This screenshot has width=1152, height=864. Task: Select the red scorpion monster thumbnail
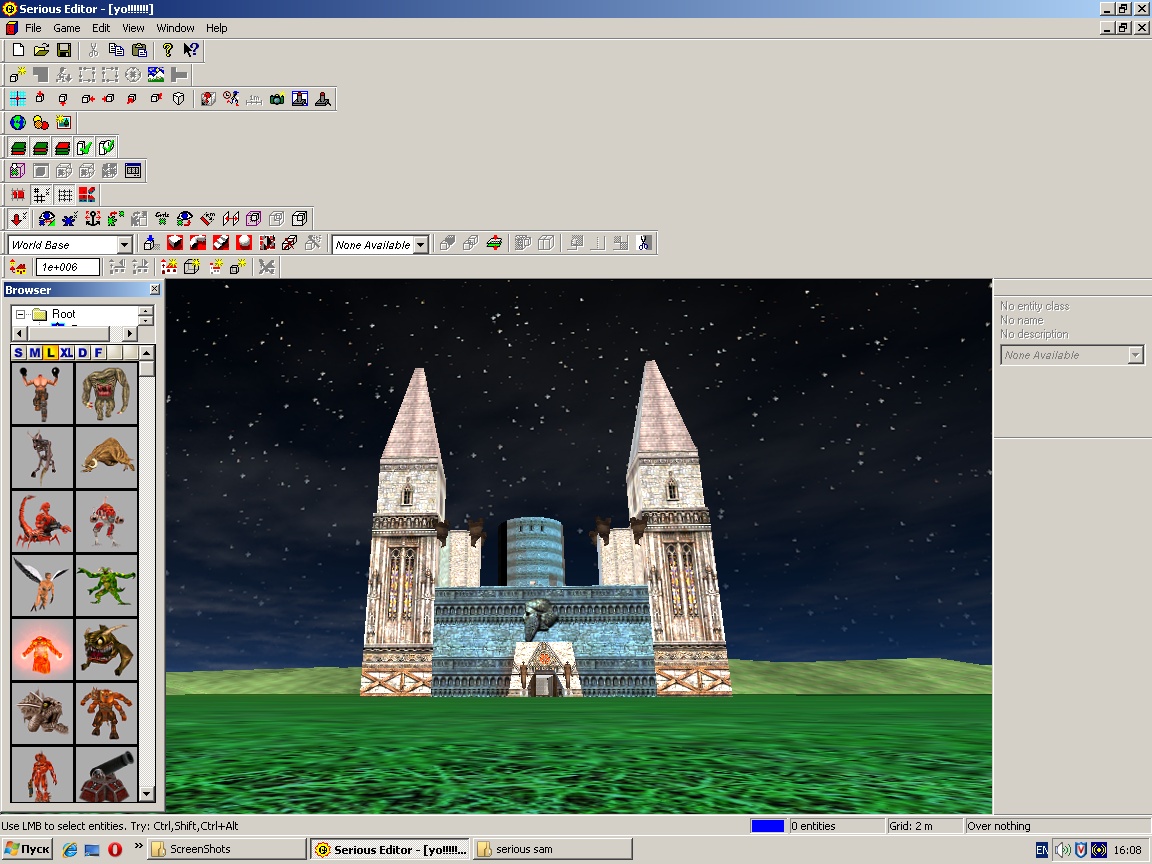click(43, 522)
